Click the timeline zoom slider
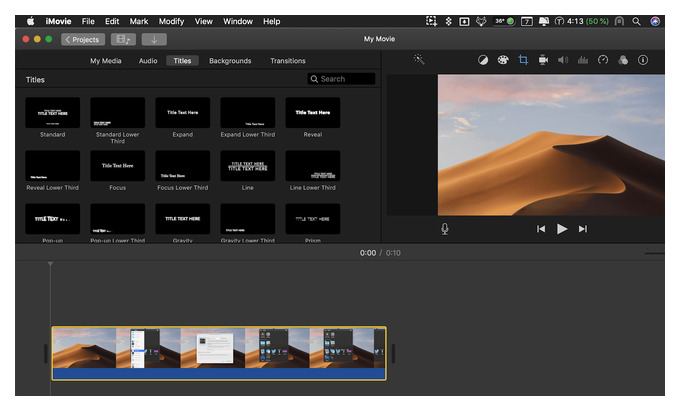The image size is (680, 411). 655,253
